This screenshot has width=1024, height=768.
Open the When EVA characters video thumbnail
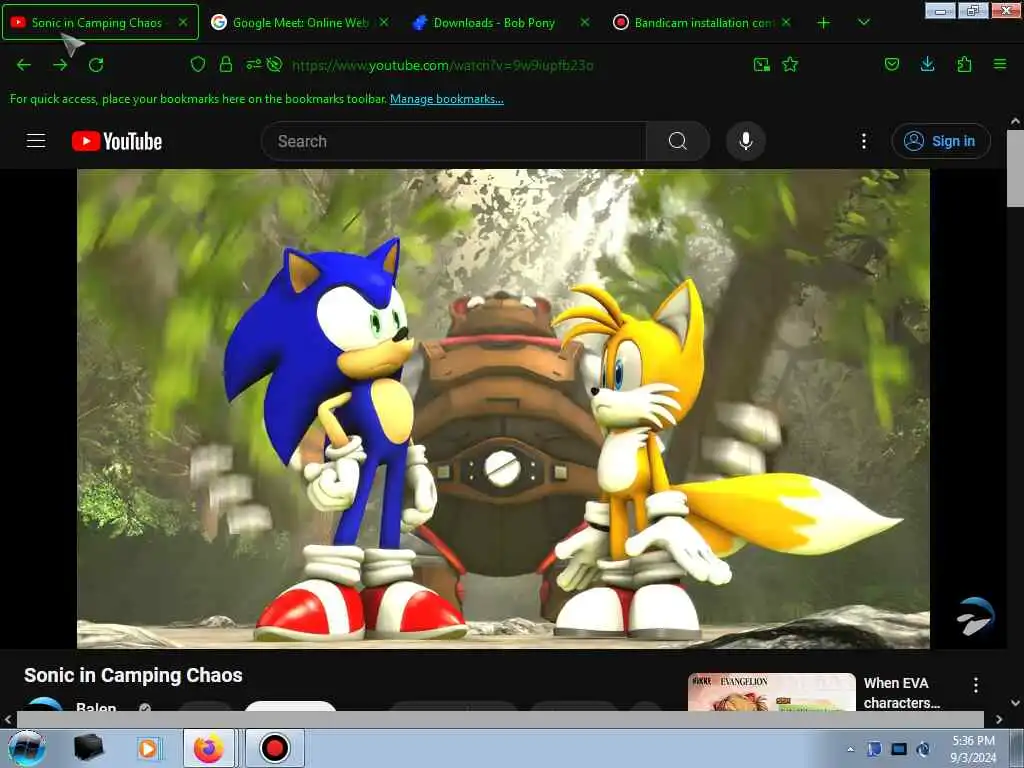click(771, 692)
